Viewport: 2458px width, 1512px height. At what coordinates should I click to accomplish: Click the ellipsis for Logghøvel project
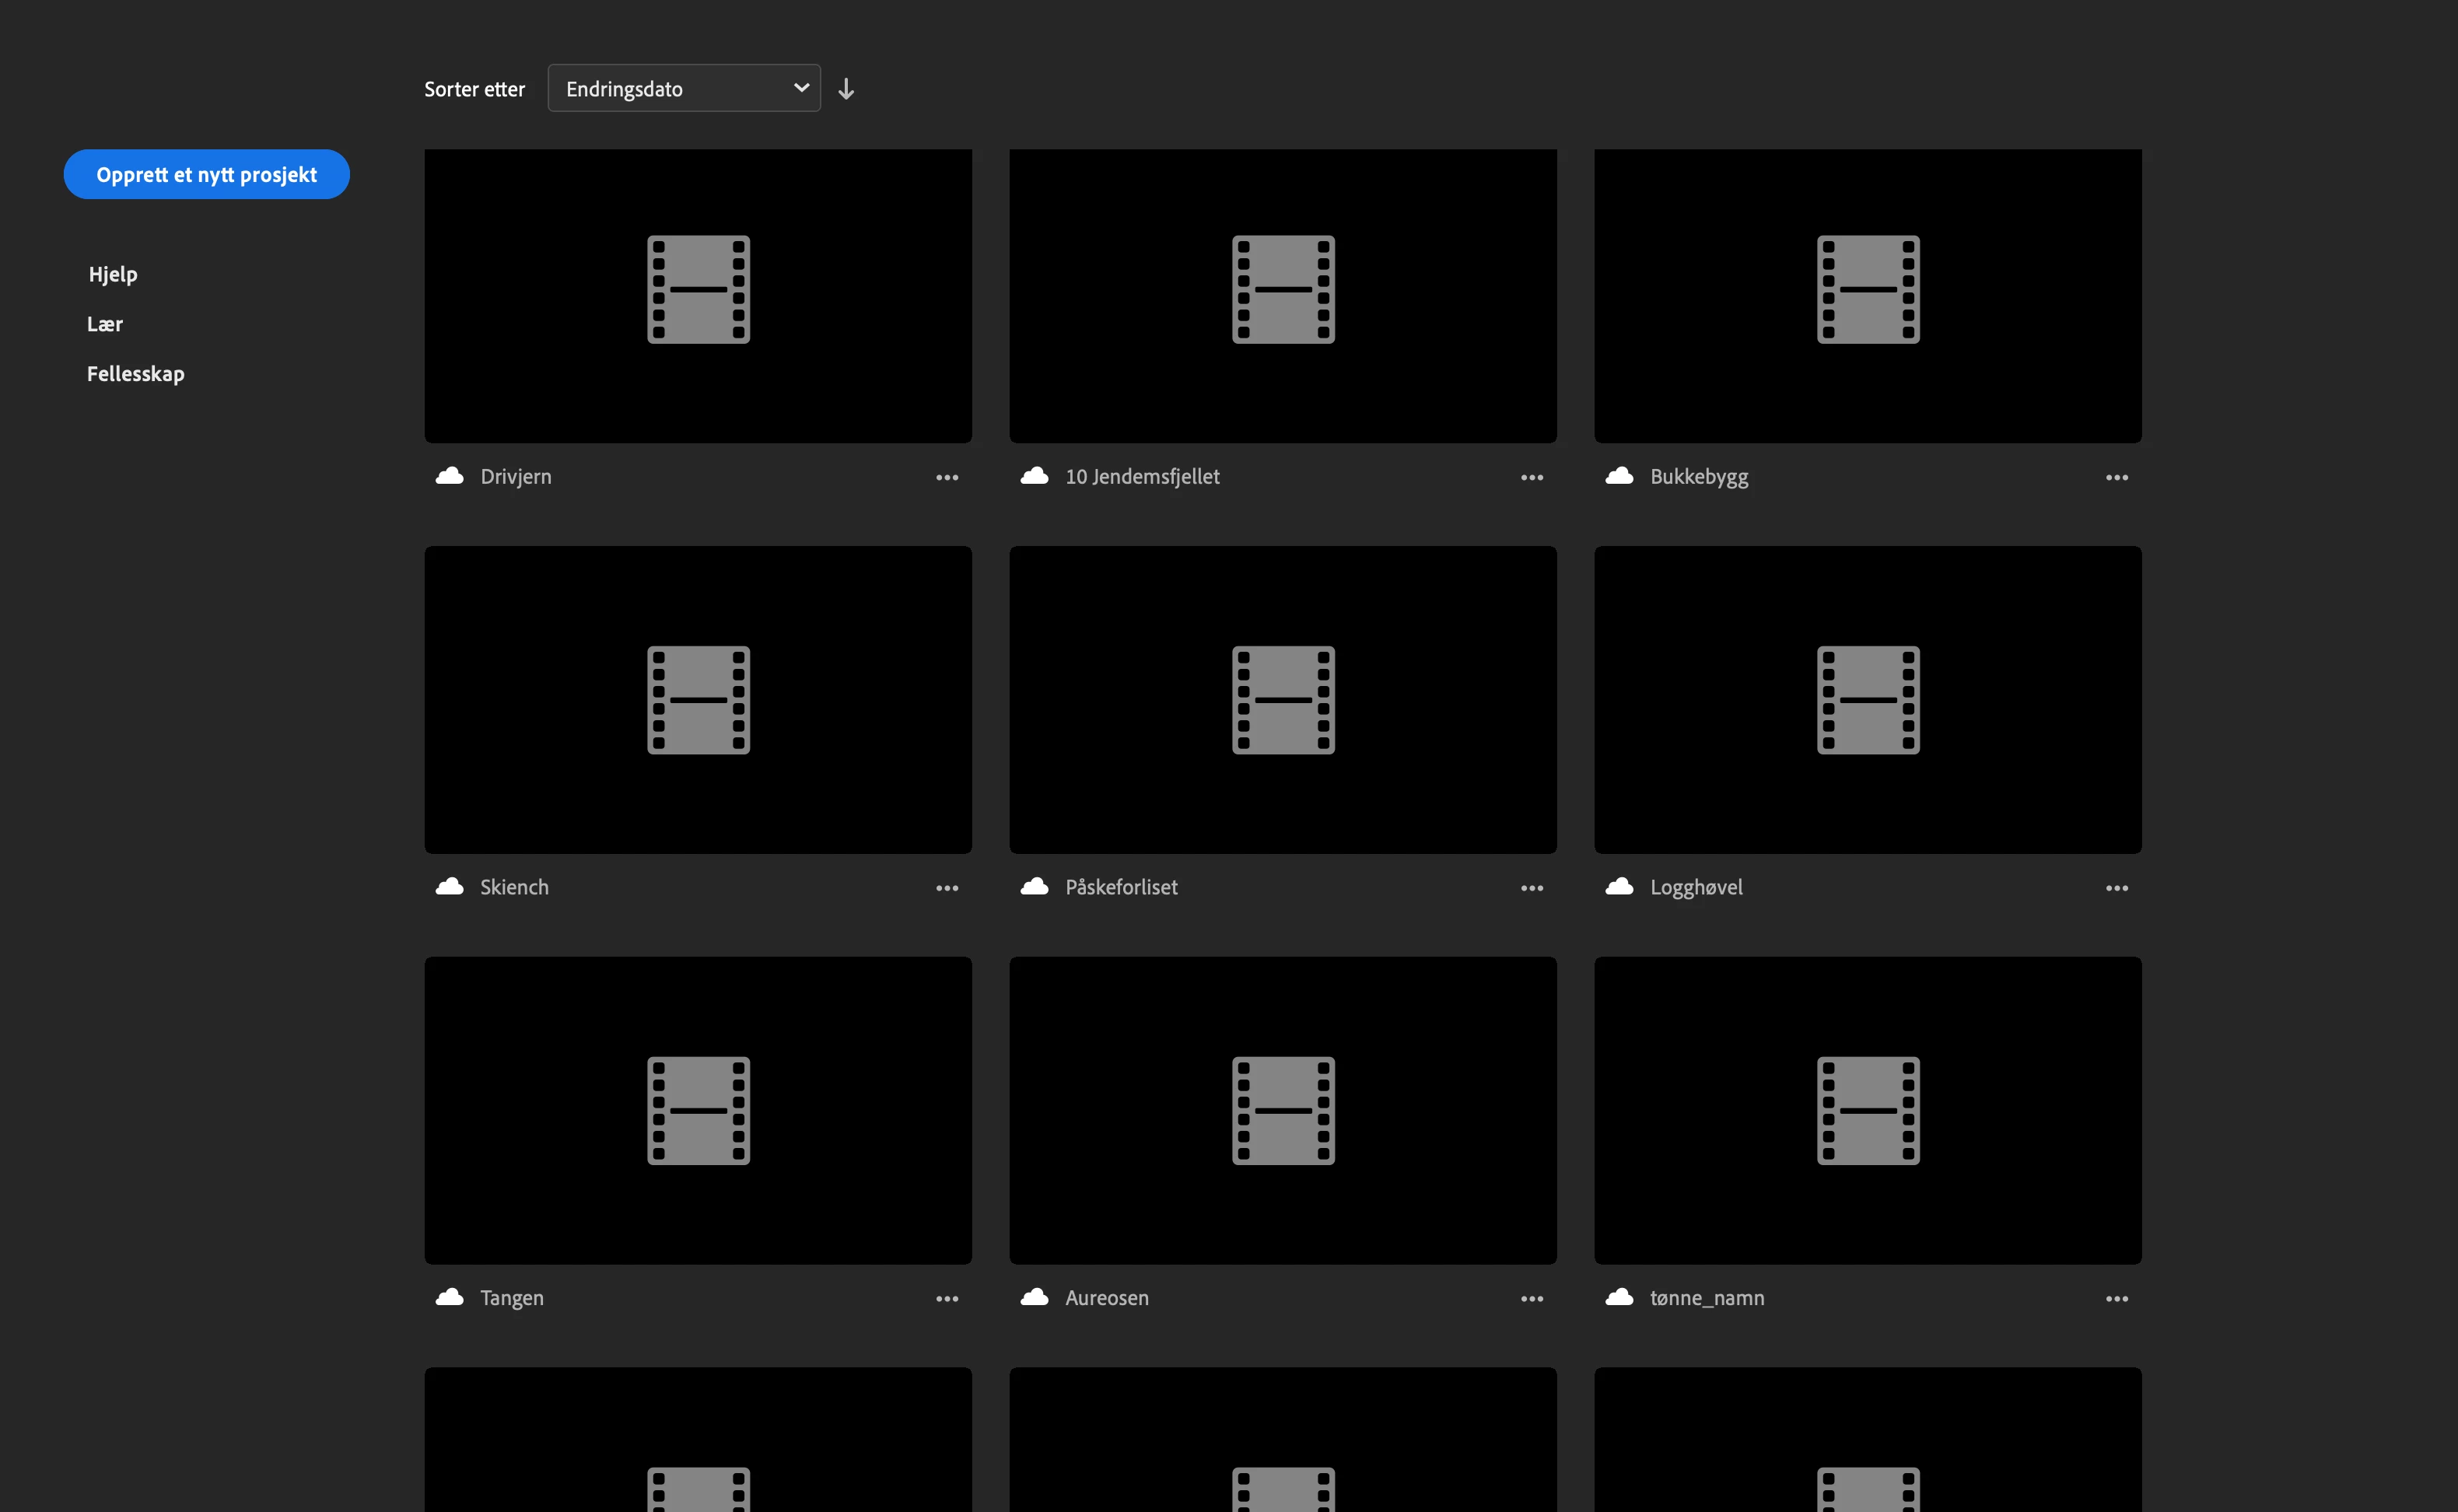click(x=2116, y=888)
